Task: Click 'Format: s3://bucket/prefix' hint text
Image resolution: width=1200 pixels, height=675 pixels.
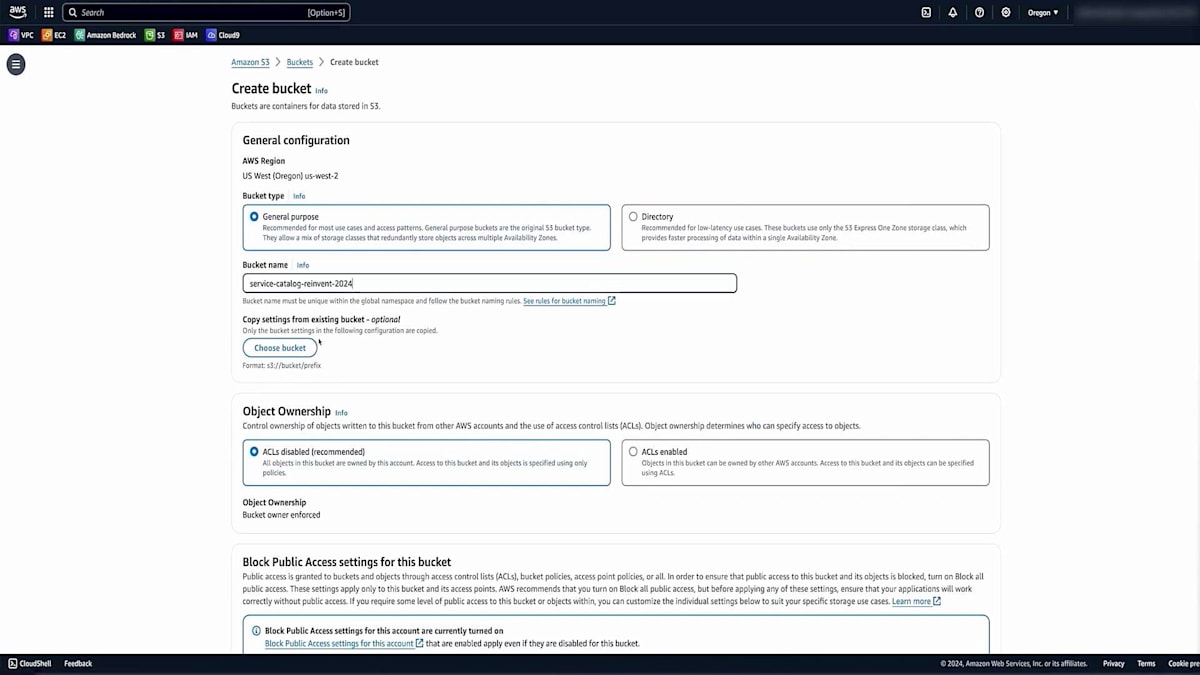Action: coord(282,366)
